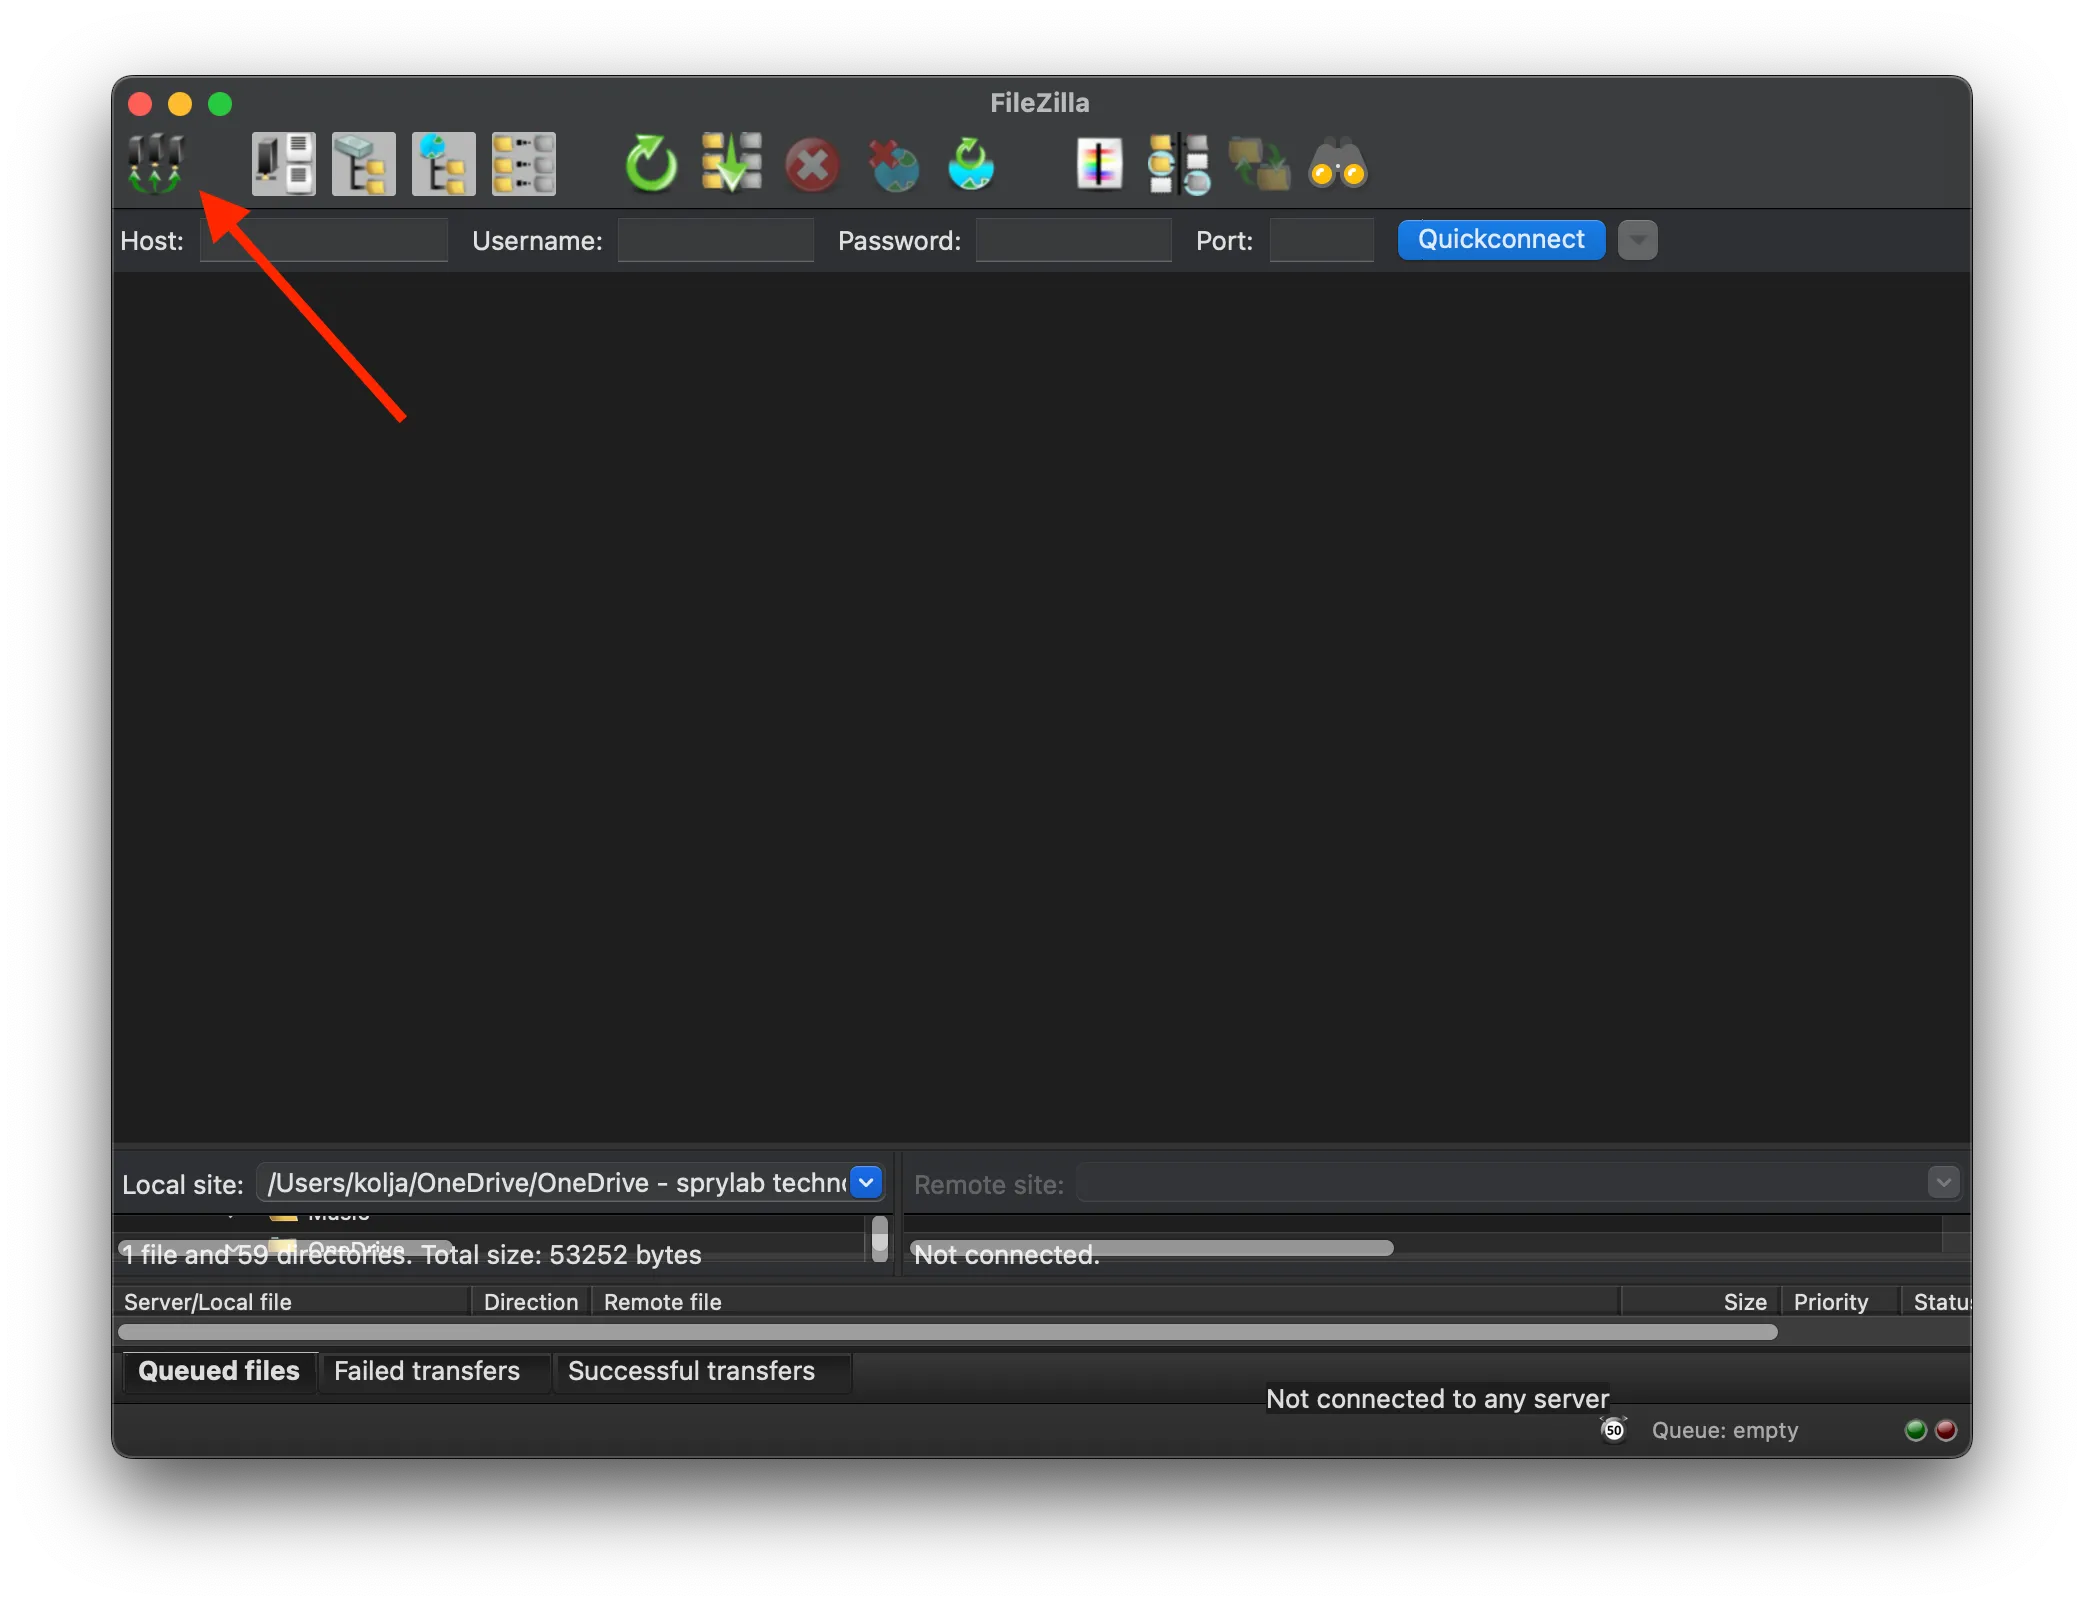Expand the Local site path dropdown
The image size is (2084, 1606).
pos(866,1183)
